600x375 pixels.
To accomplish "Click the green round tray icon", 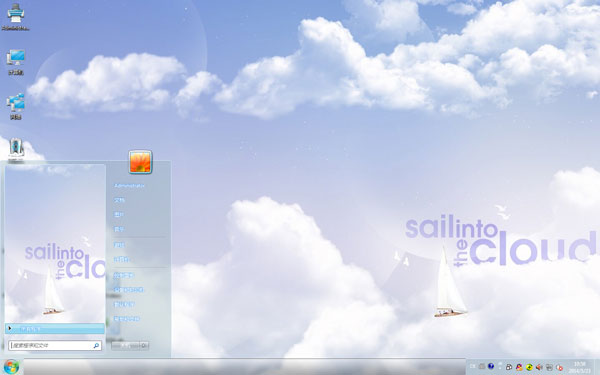I will click(x=529, y=367).
